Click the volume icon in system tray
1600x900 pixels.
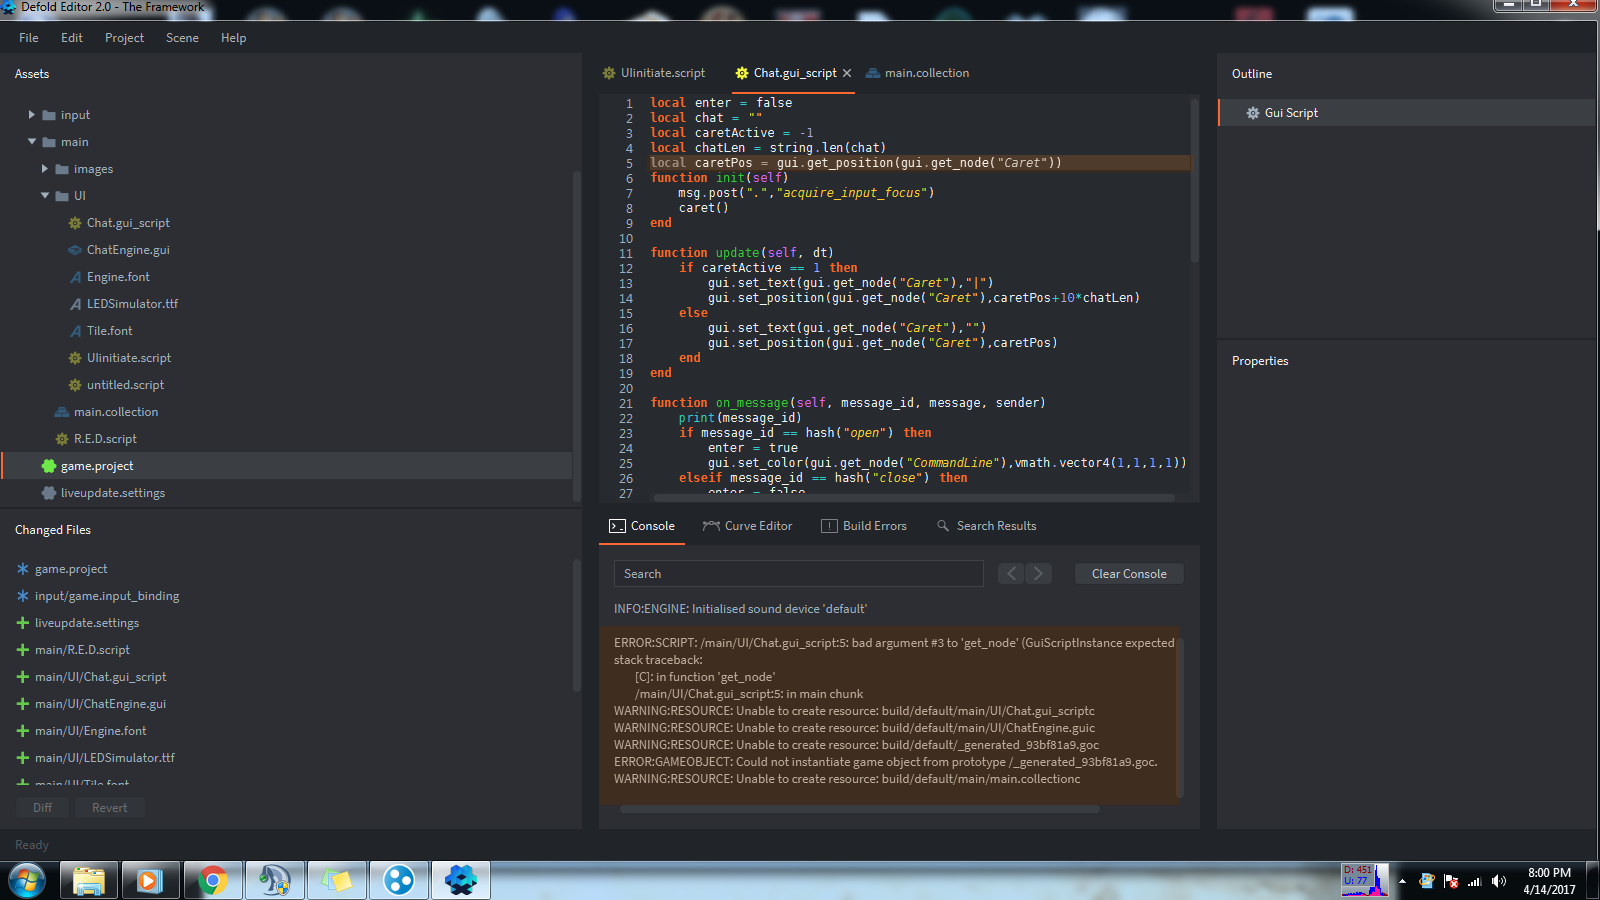1498,881
